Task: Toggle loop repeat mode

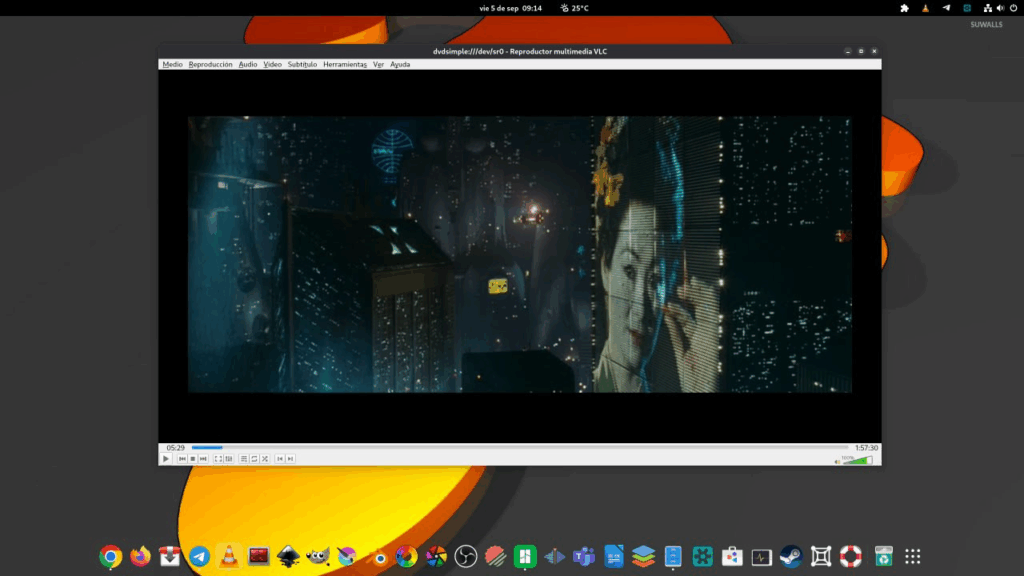Action: 254,459
